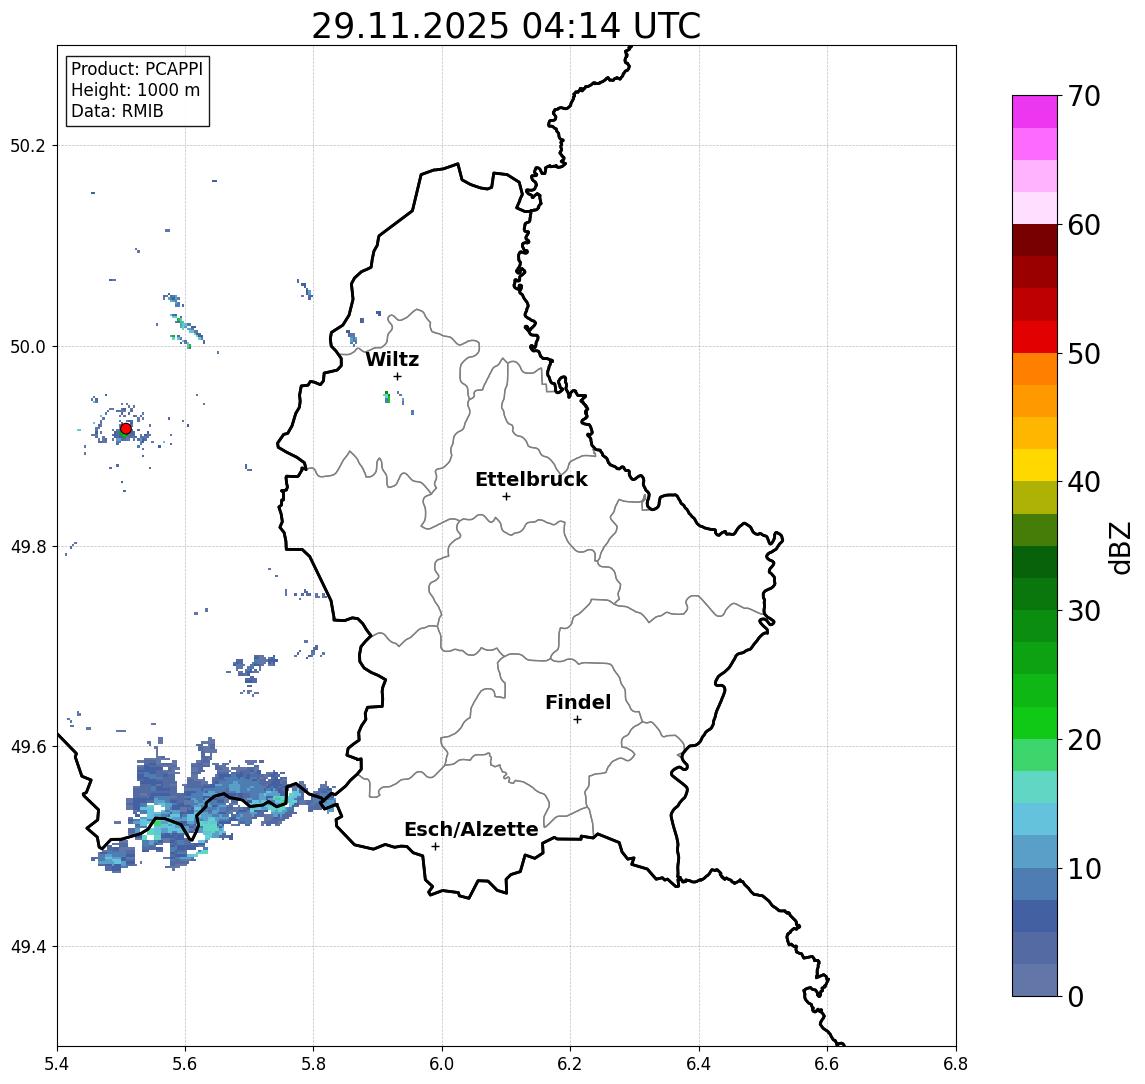Click the plus marker below Findel
1145x1084 pixels.
pos(577,720)
